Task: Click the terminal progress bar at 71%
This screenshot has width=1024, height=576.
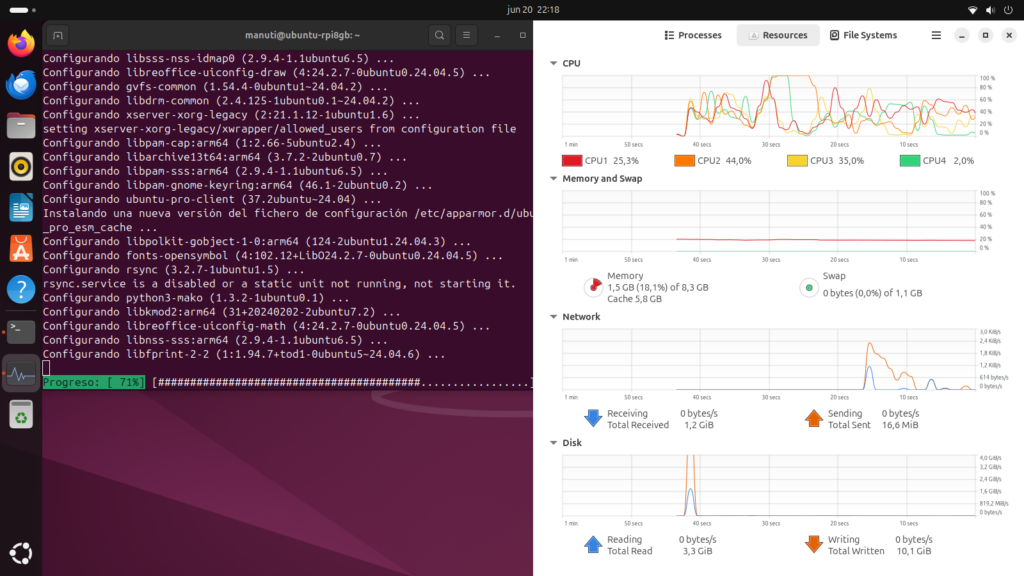Action: [287, 383]
